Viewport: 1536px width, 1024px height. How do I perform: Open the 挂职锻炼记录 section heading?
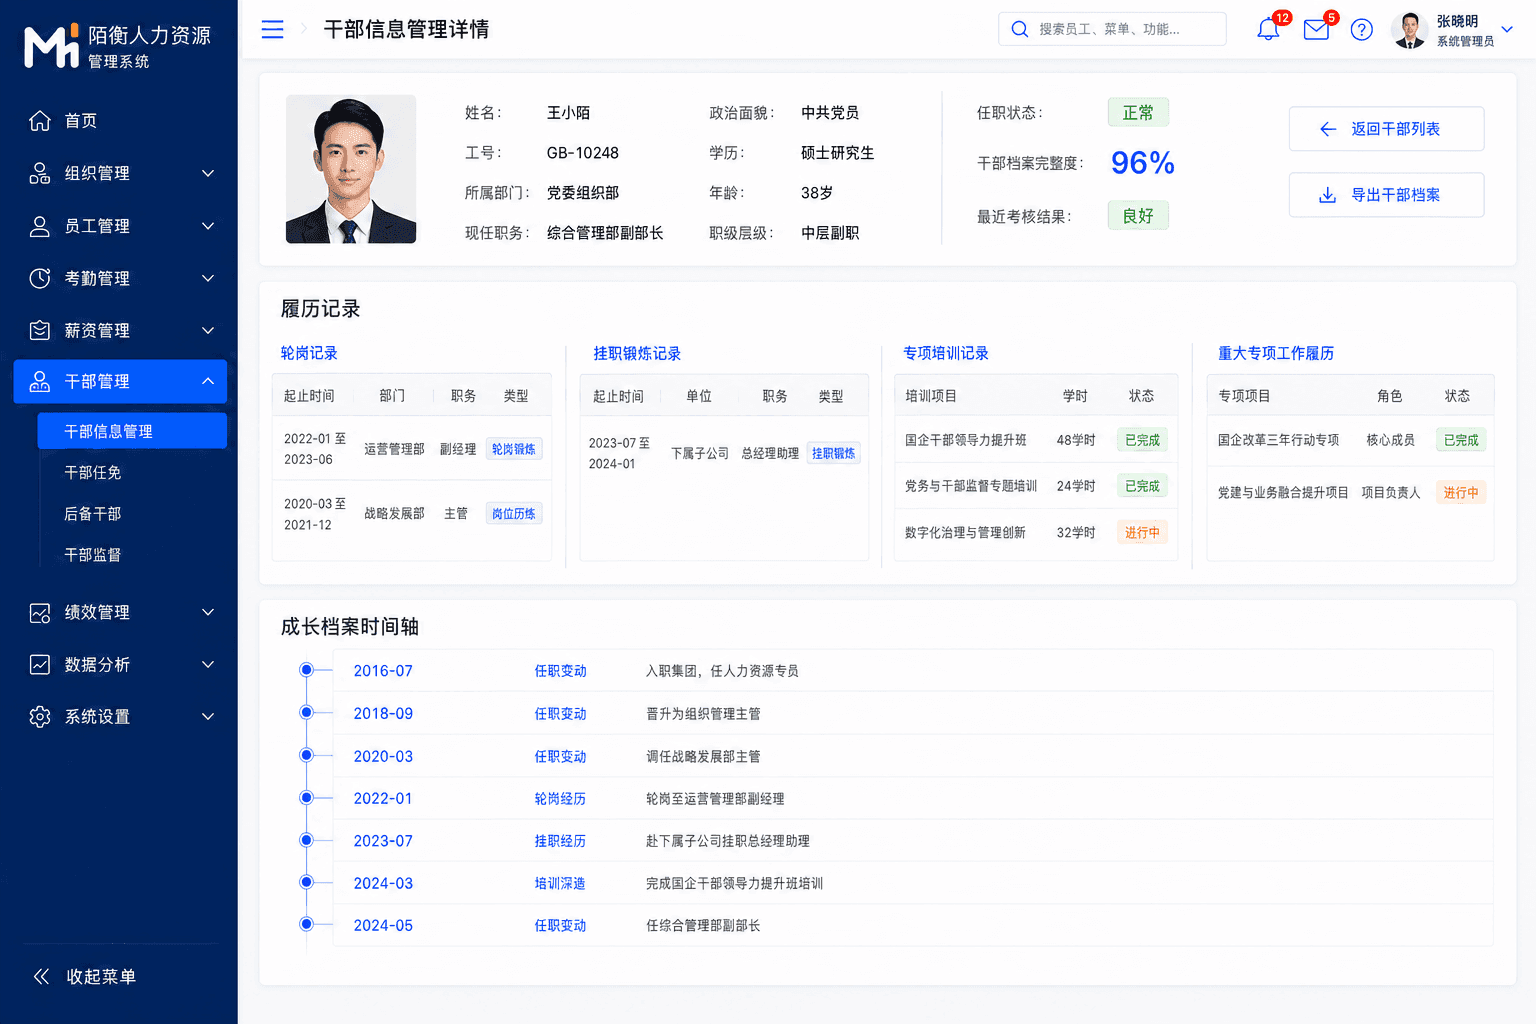pyautogui.click(x=637, y=353)
